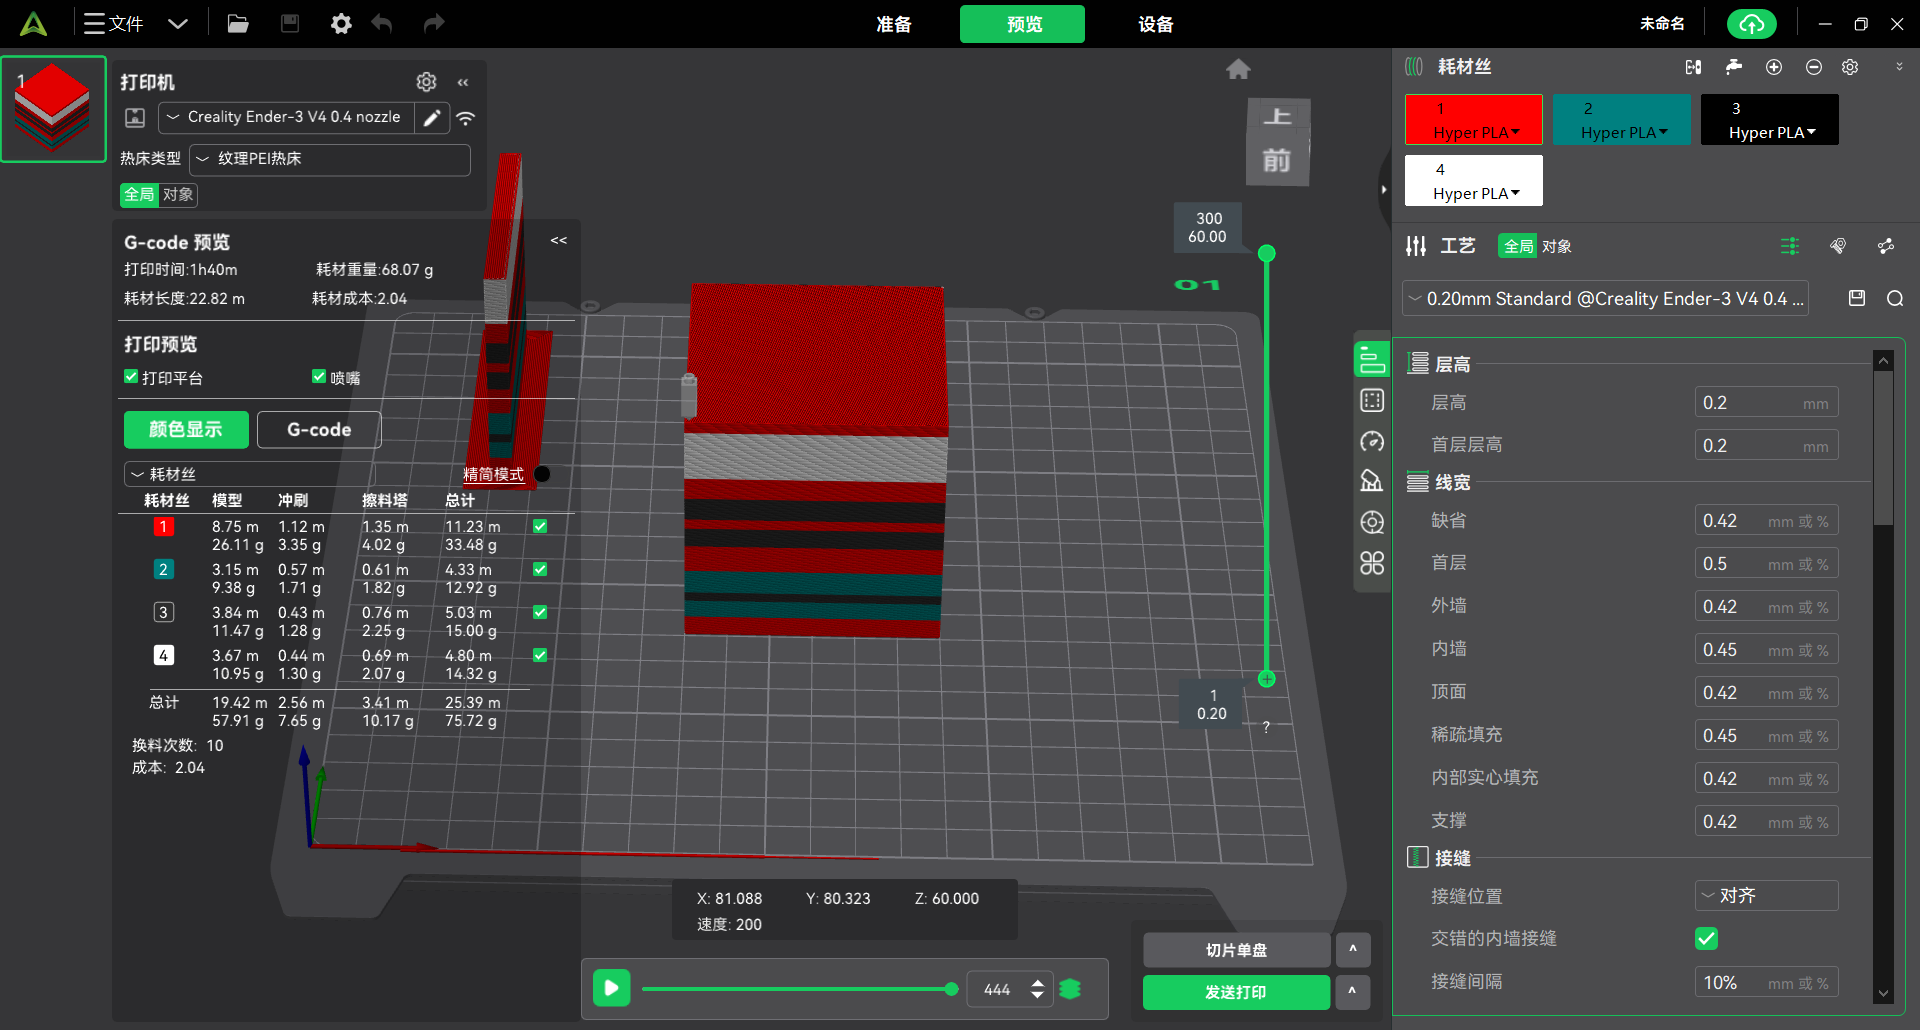Screen dimensions: 1920x1030
Task: Click the printer Wi-Fi connection icon
Action: coord(466,118)
